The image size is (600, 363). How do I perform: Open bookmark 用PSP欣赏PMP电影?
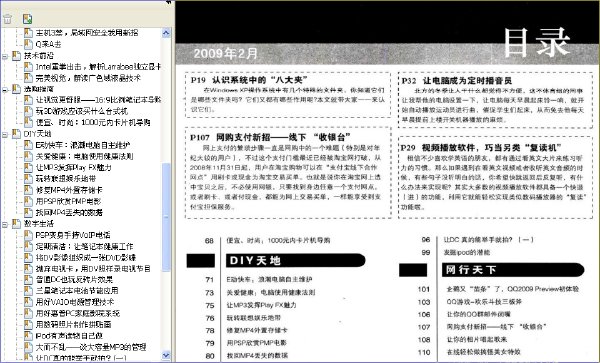click(68, 201)
